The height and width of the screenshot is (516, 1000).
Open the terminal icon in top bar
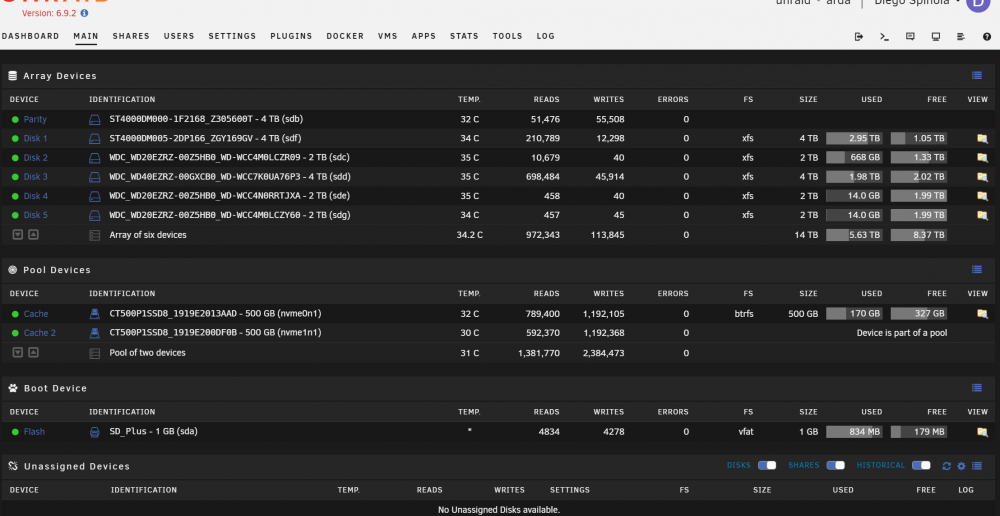coord(885,36)
